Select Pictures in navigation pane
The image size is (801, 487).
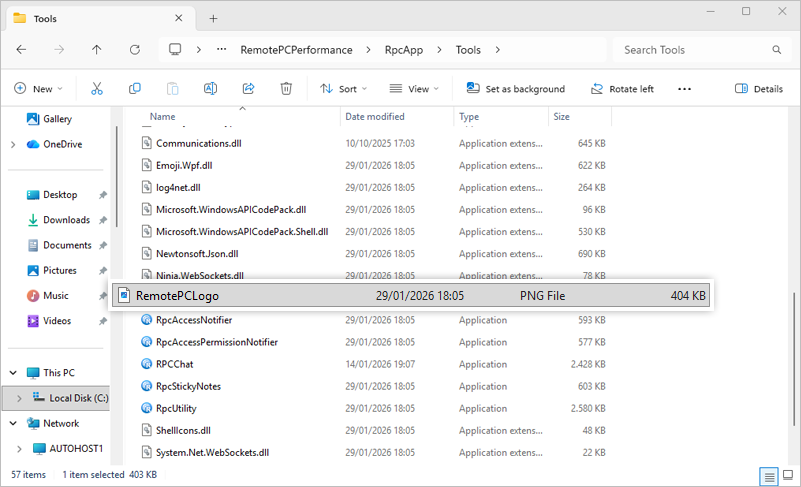click(x=51, y=270)
